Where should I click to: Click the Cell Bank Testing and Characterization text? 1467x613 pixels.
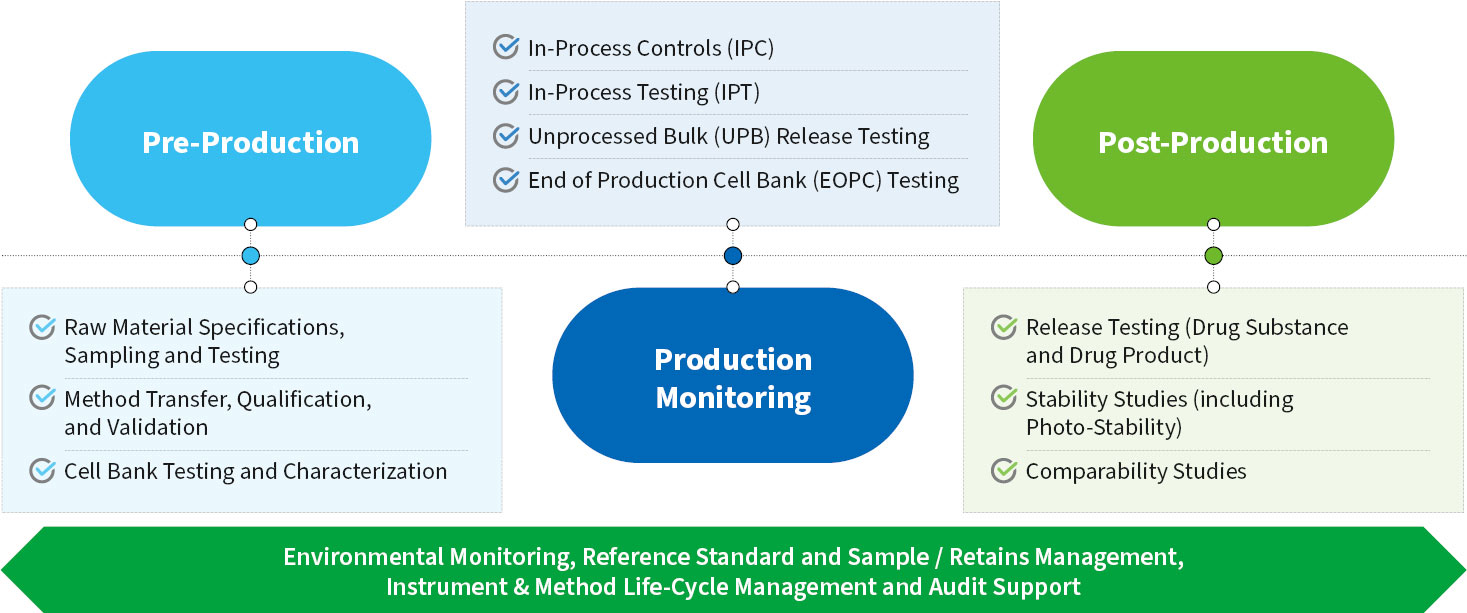click(256, 471)
